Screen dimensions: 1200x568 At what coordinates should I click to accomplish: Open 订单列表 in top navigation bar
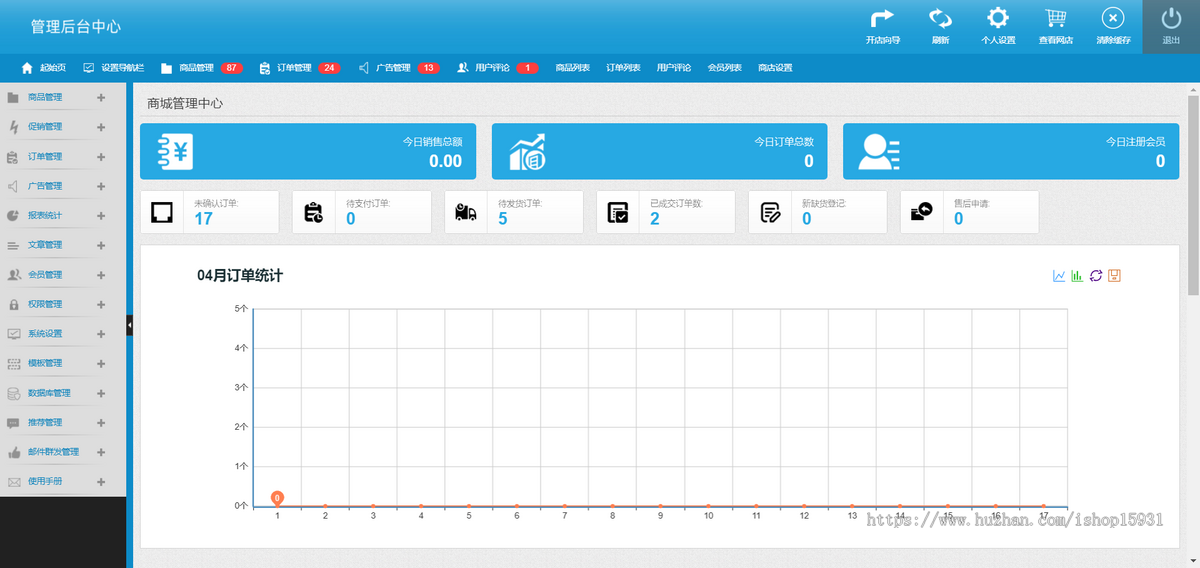pos(623,68)
